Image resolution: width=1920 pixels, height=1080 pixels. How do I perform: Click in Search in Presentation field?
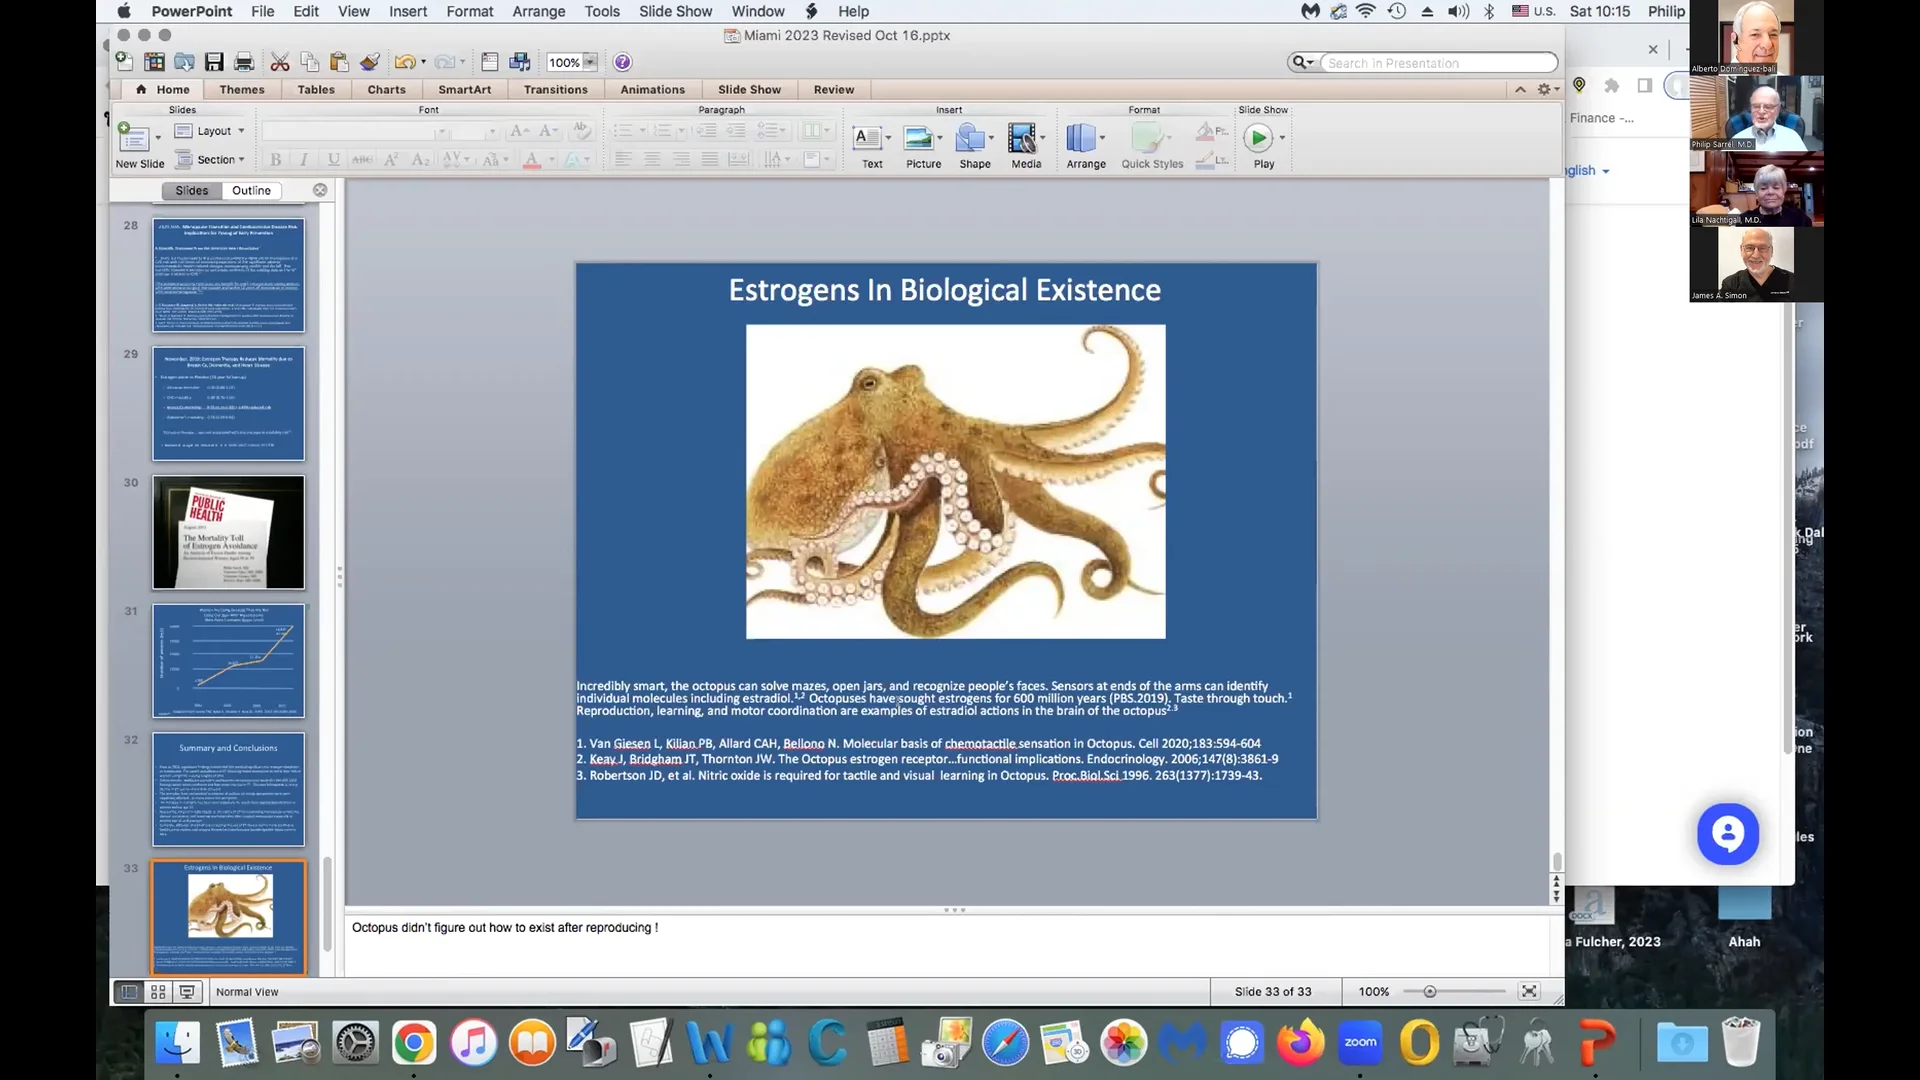(x=1440, y=63)
